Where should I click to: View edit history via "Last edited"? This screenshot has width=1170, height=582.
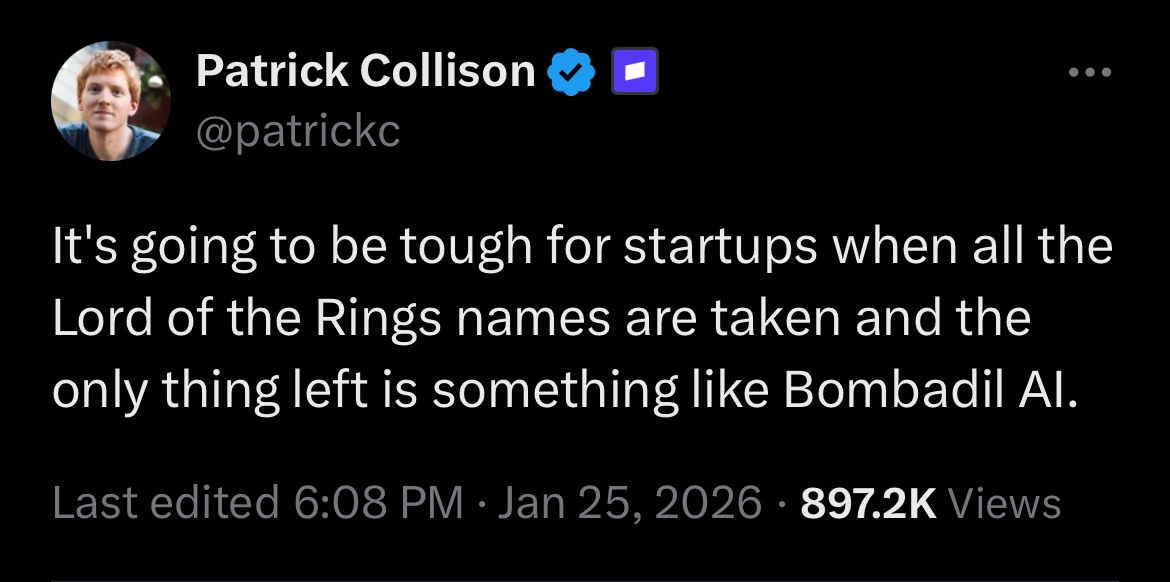165,502
